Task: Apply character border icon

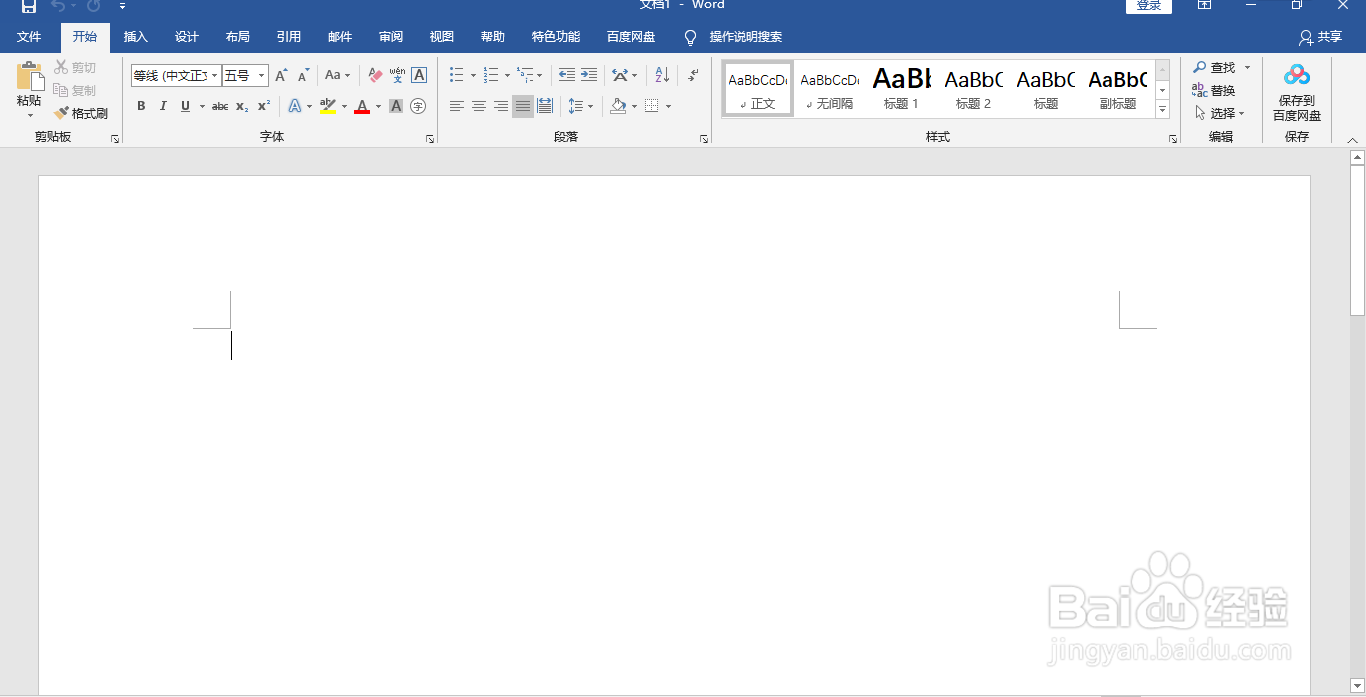Action: [x=419, y=75]
